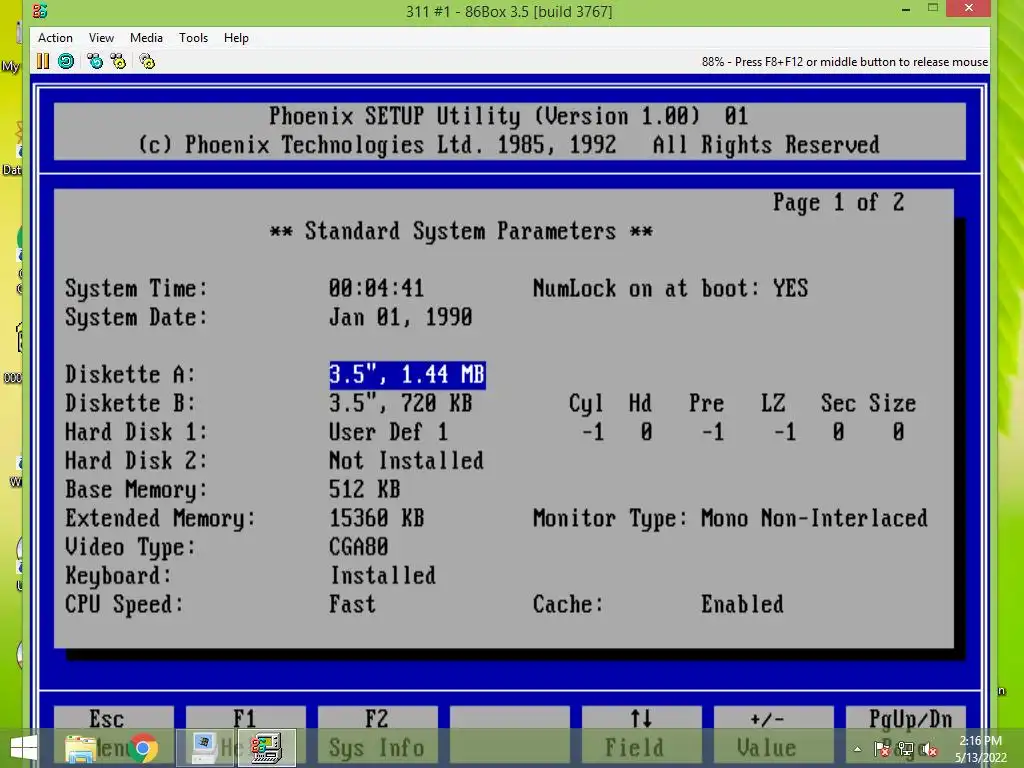Open the View menu
1024x768 pixels.
pyautogui.click(x=101, y=38)
